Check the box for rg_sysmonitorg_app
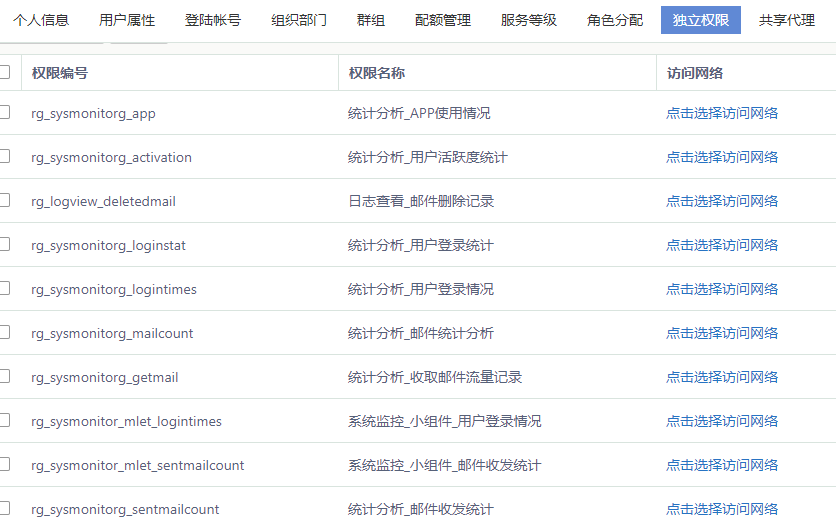Image resolution: width=836 pixels, height=523 pixels. (5, 112)
